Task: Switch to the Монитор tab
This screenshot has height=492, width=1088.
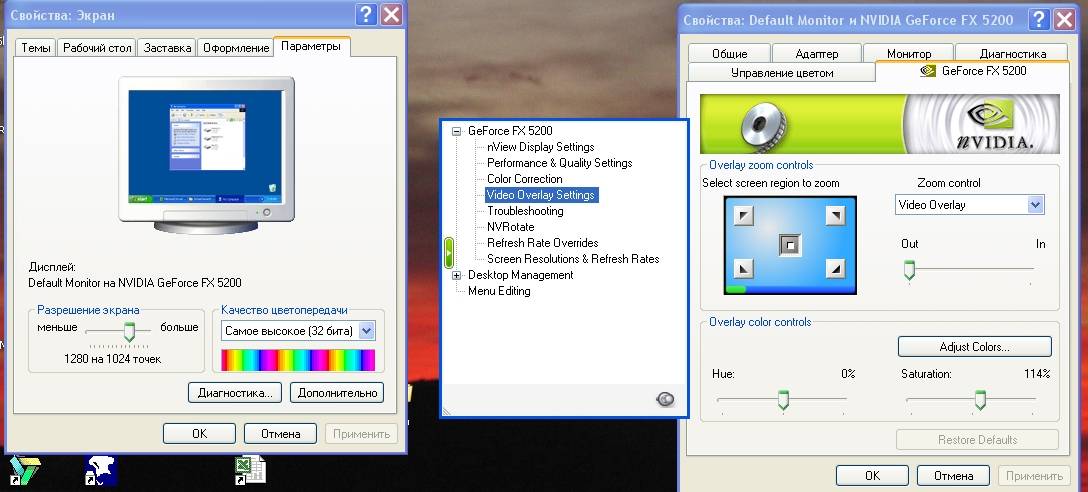Action: [909, 53]
